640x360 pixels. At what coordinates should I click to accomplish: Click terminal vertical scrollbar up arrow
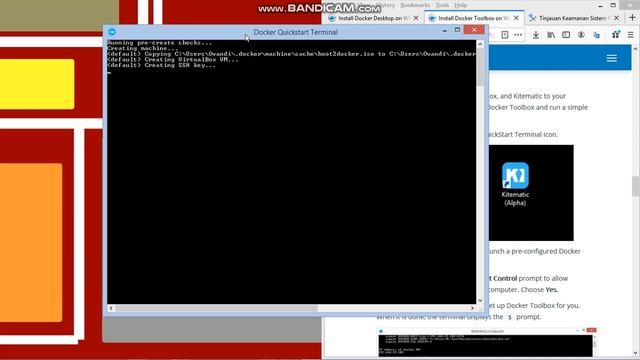[x=480, y=44]
